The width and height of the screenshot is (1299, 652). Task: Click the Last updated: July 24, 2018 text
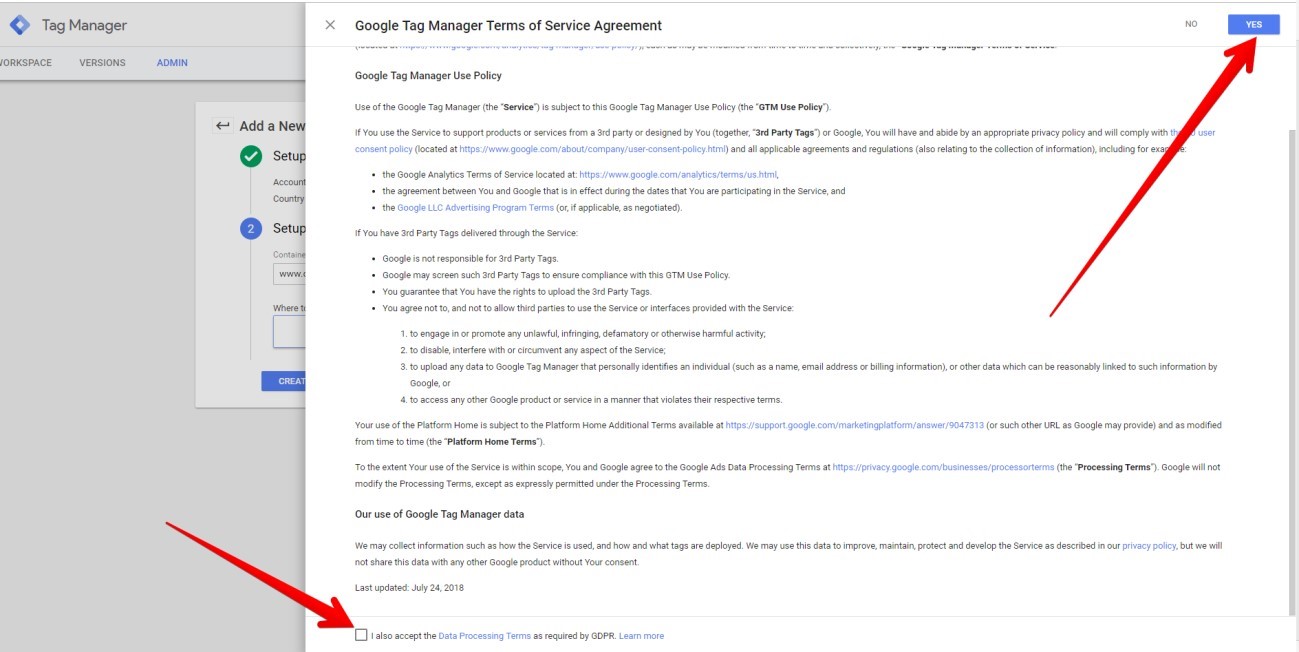tap(409, 587)
